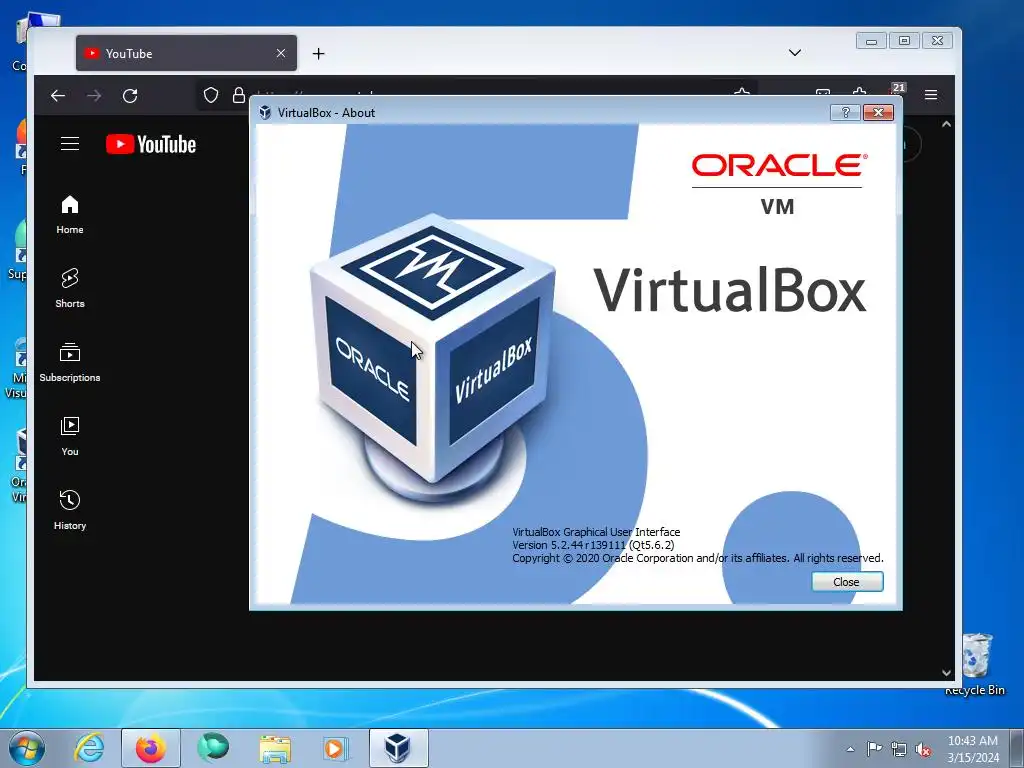Switch to VirtualBox in the taskbar
Screen dimensions: 1024x768
pos(398,748)
